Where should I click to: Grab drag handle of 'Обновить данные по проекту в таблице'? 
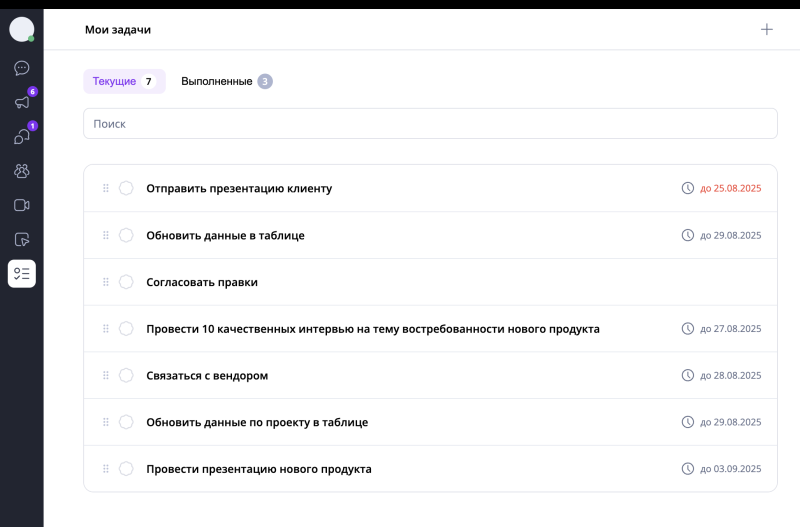click(x=106, y=422)
